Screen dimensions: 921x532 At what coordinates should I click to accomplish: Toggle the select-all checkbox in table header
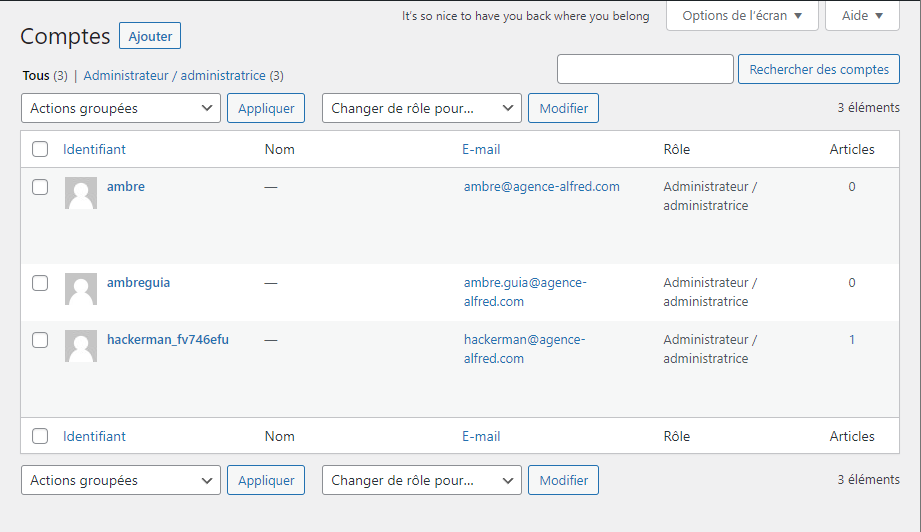[x=40, y=150]
